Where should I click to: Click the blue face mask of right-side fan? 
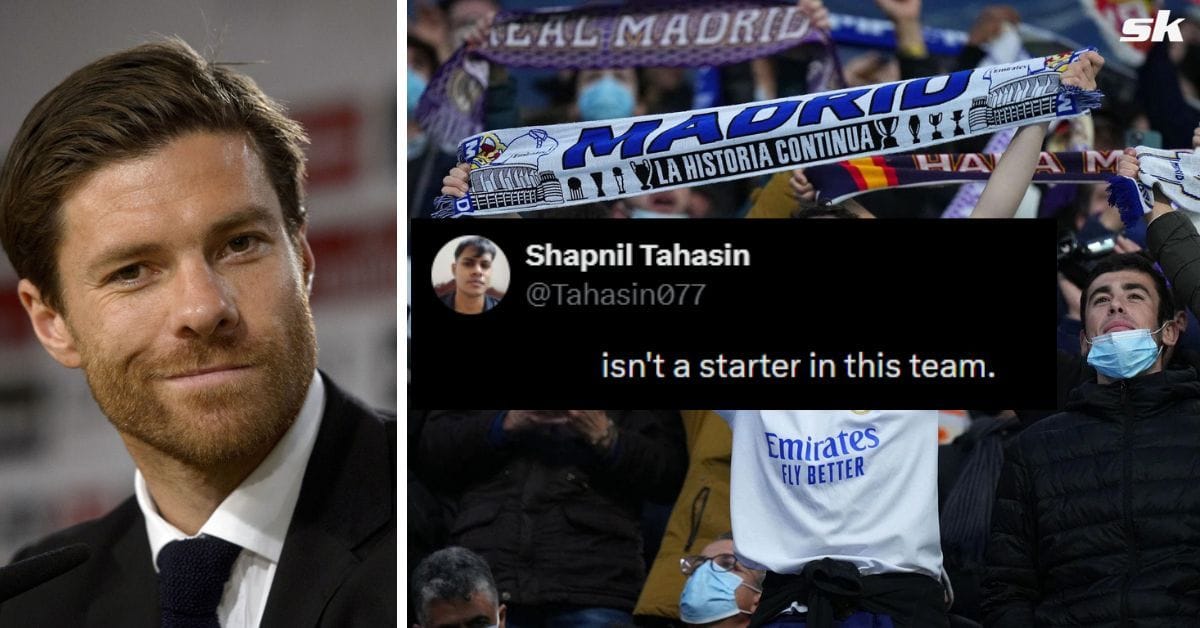[x=1126, y=352]
